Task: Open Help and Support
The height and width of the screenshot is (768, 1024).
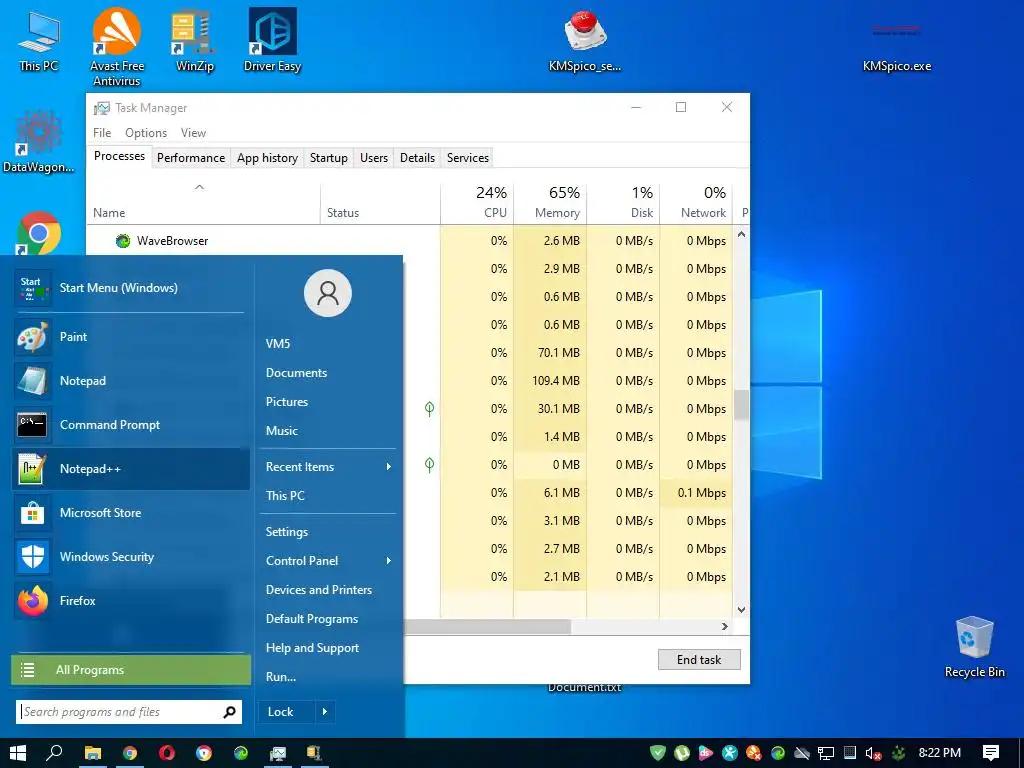Action: pos(312,648)
